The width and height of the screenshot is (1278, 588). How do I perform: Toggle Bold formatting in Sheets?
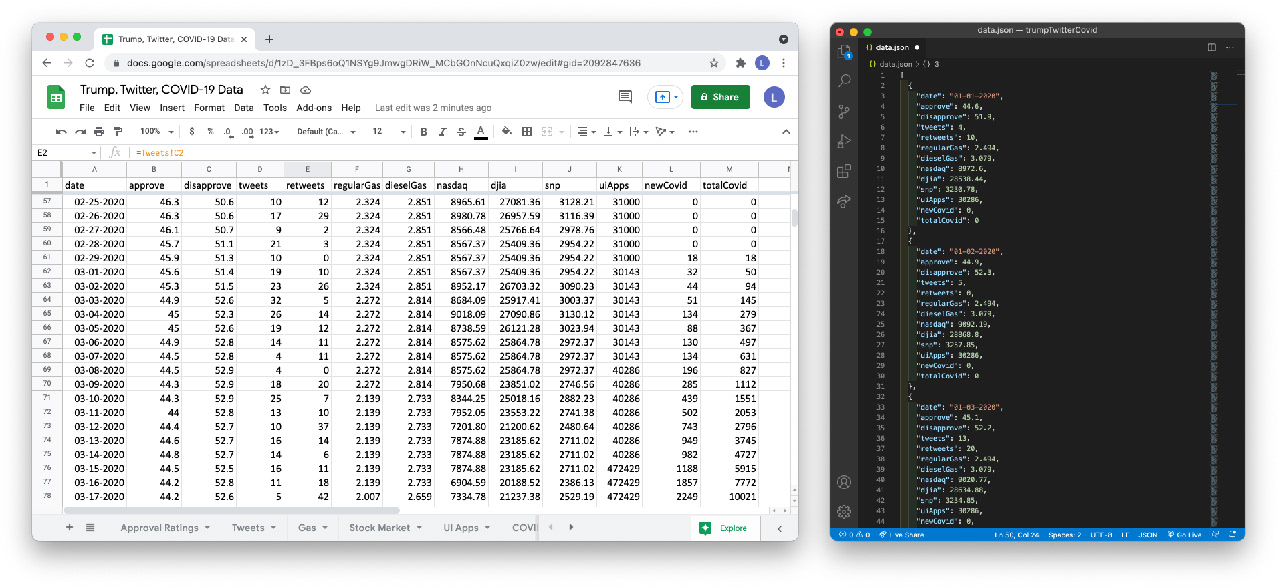(424, 132)
